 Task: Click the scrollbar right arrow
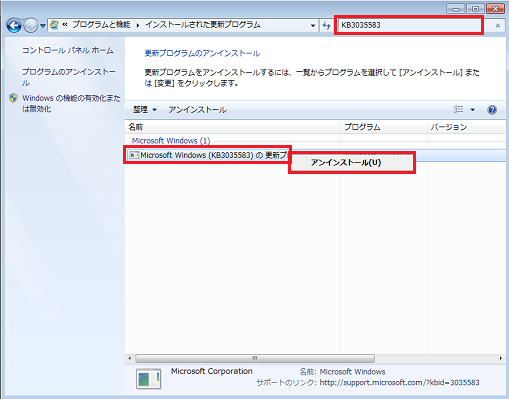pyautogui.click(x=501, y=358)
